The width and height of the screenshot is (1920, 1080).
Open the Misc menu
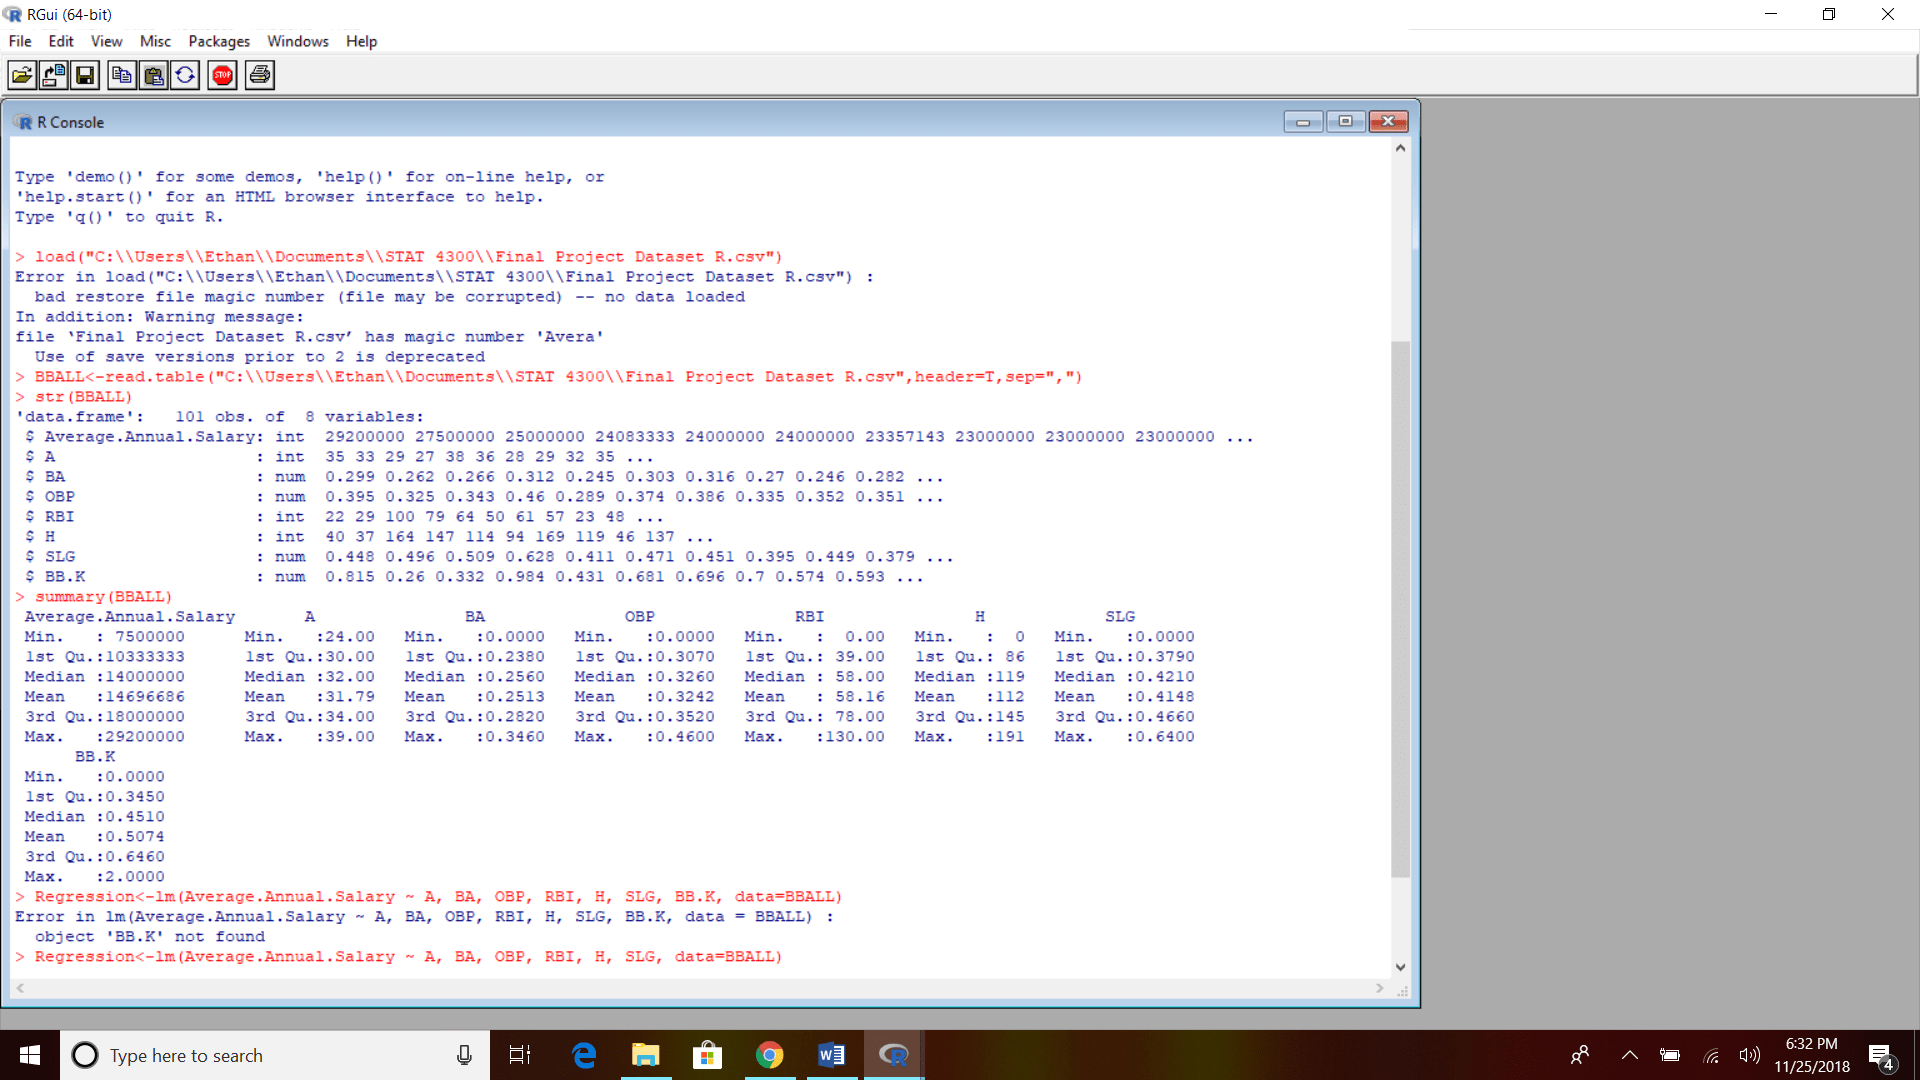155,41
